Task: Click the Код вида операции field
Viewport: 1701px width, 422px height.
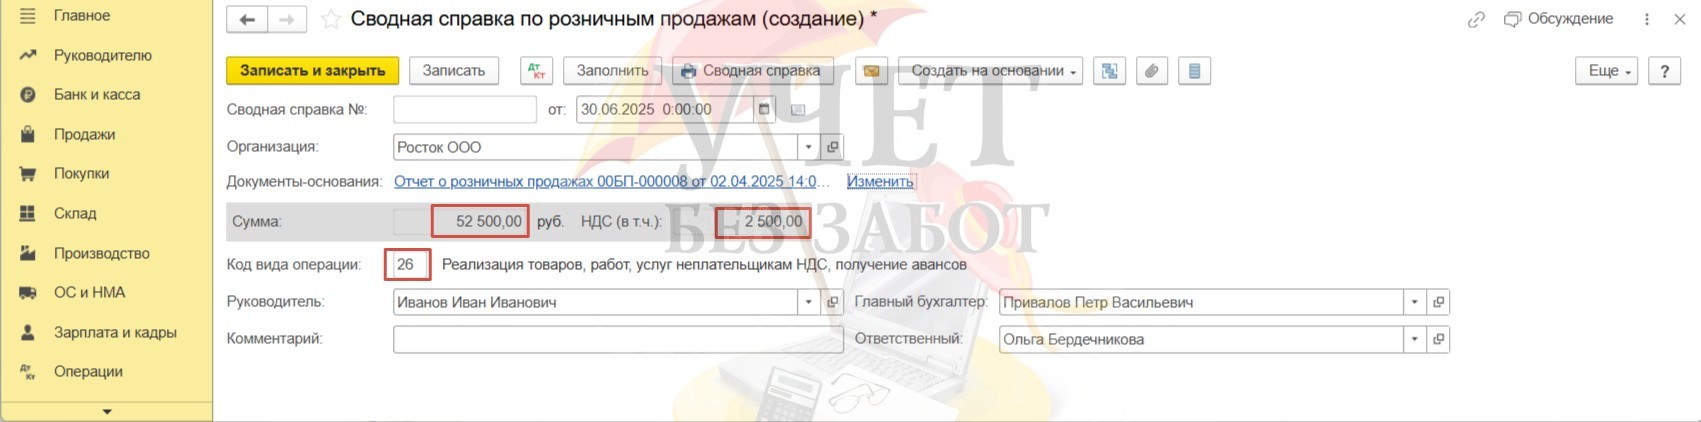Action: tap(407, 265)
